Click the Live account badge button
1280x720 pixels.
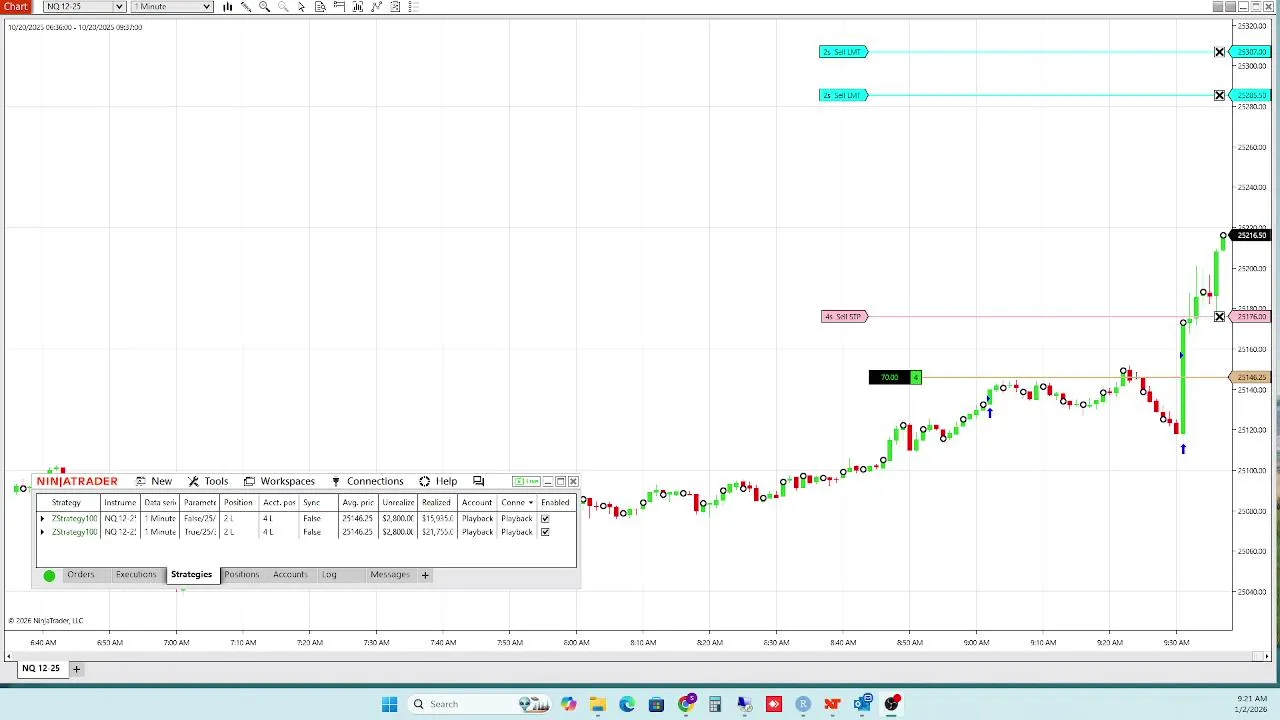(526, 481)
